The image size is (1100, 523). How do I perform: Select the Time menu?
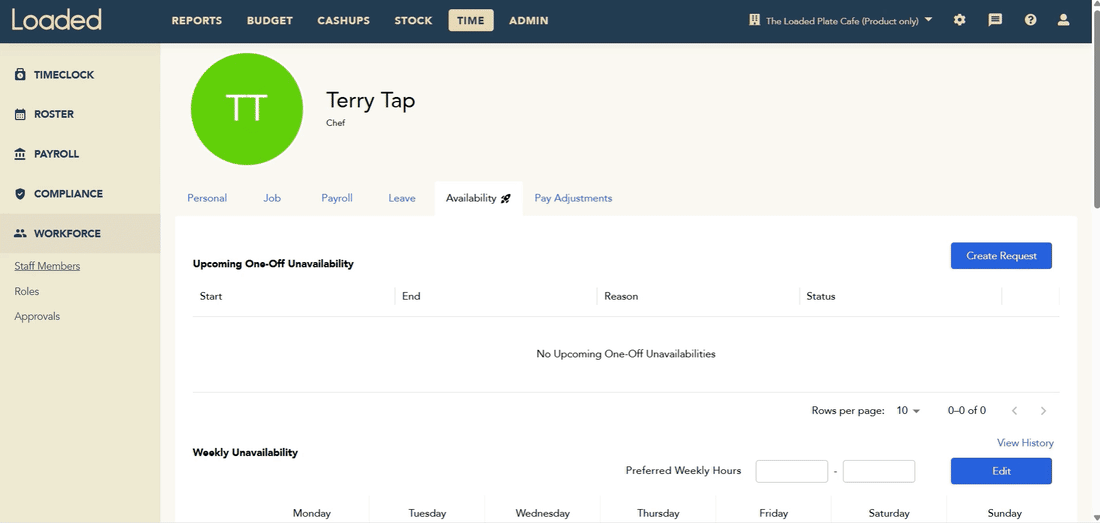click(x=471, y=20)
